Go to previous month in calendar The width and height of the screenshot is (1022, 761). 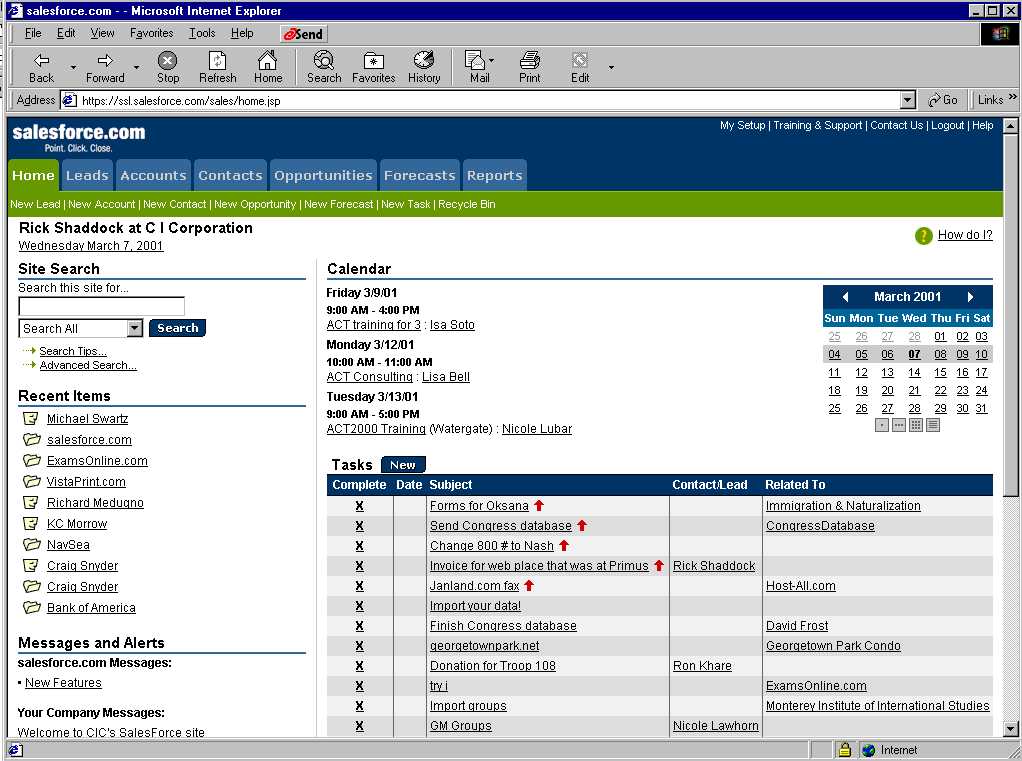(845, 297)
